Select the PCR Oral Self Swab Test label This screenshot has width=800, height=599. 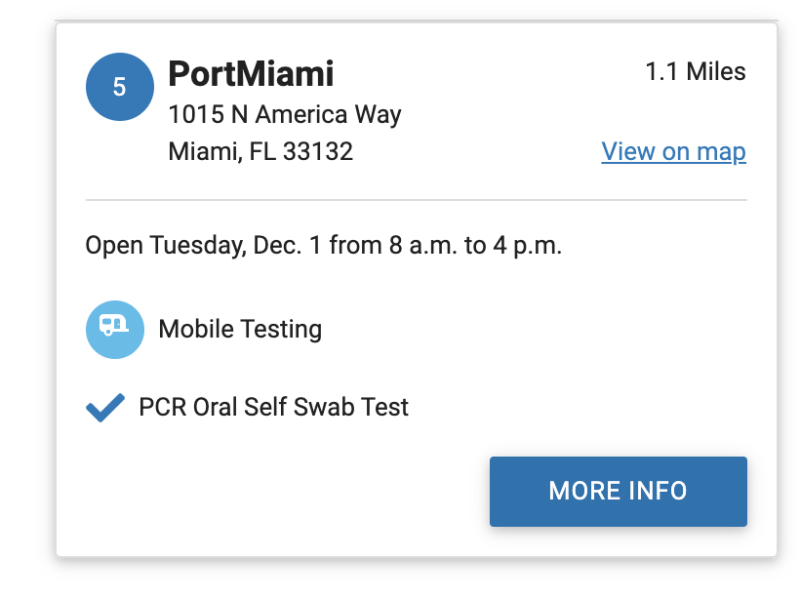point(273,407)
